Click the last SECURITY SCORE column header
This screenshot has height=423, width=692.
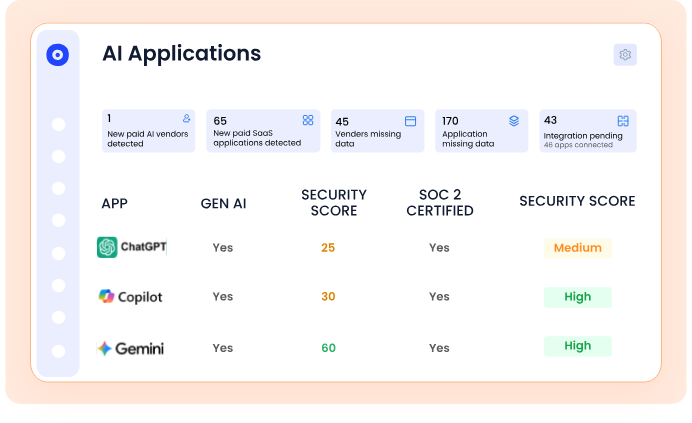577,201
